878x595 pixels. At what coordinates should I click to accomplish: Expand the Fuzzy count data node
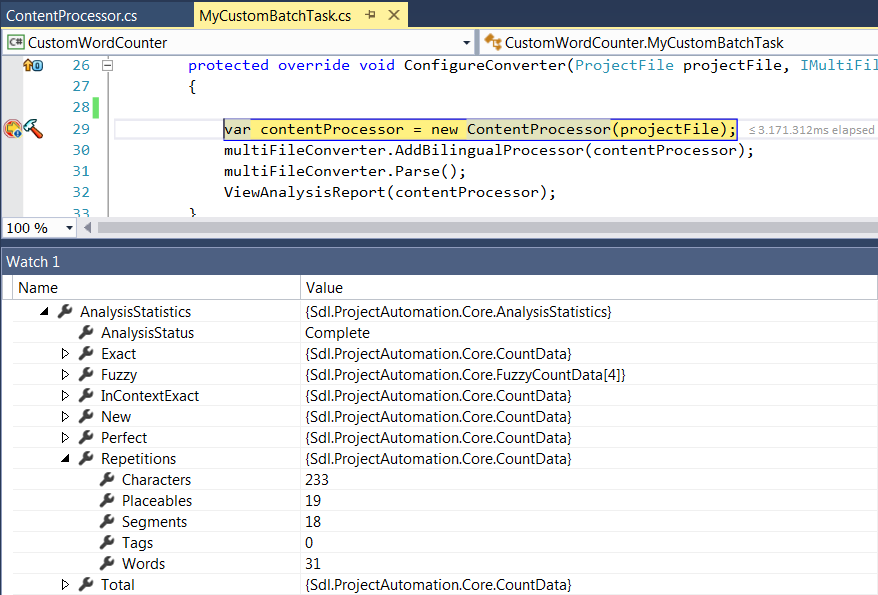point(66,375)
